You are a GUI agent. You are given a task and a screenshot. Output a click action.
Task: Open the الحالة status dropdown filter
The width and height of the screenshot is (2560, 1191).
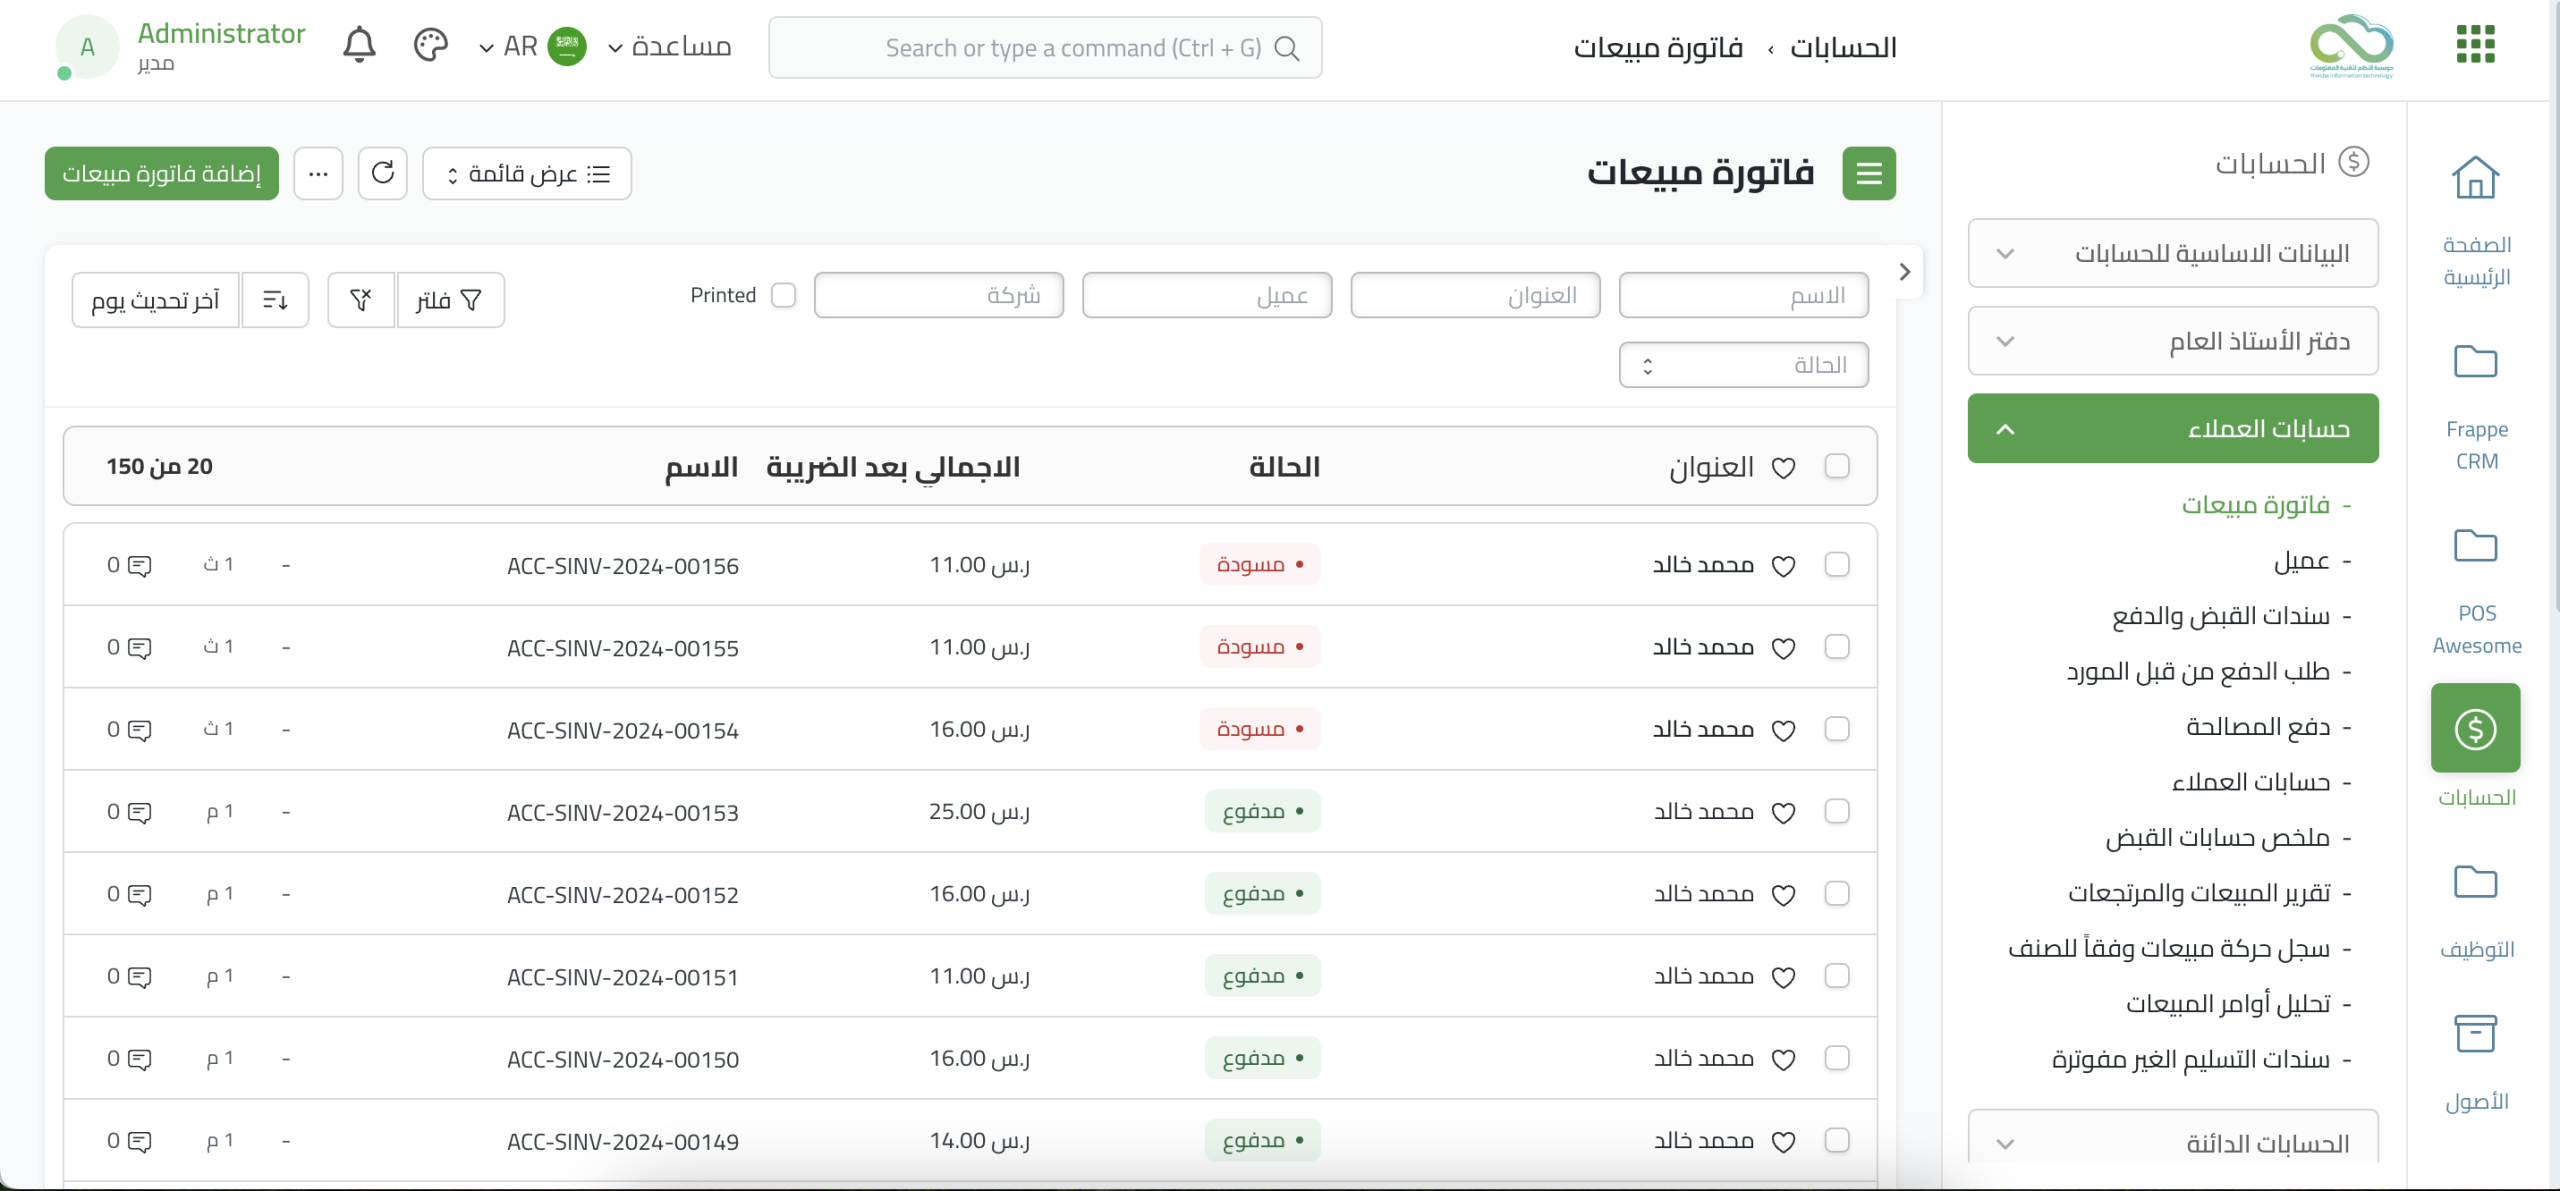(x=1743, y=365)
